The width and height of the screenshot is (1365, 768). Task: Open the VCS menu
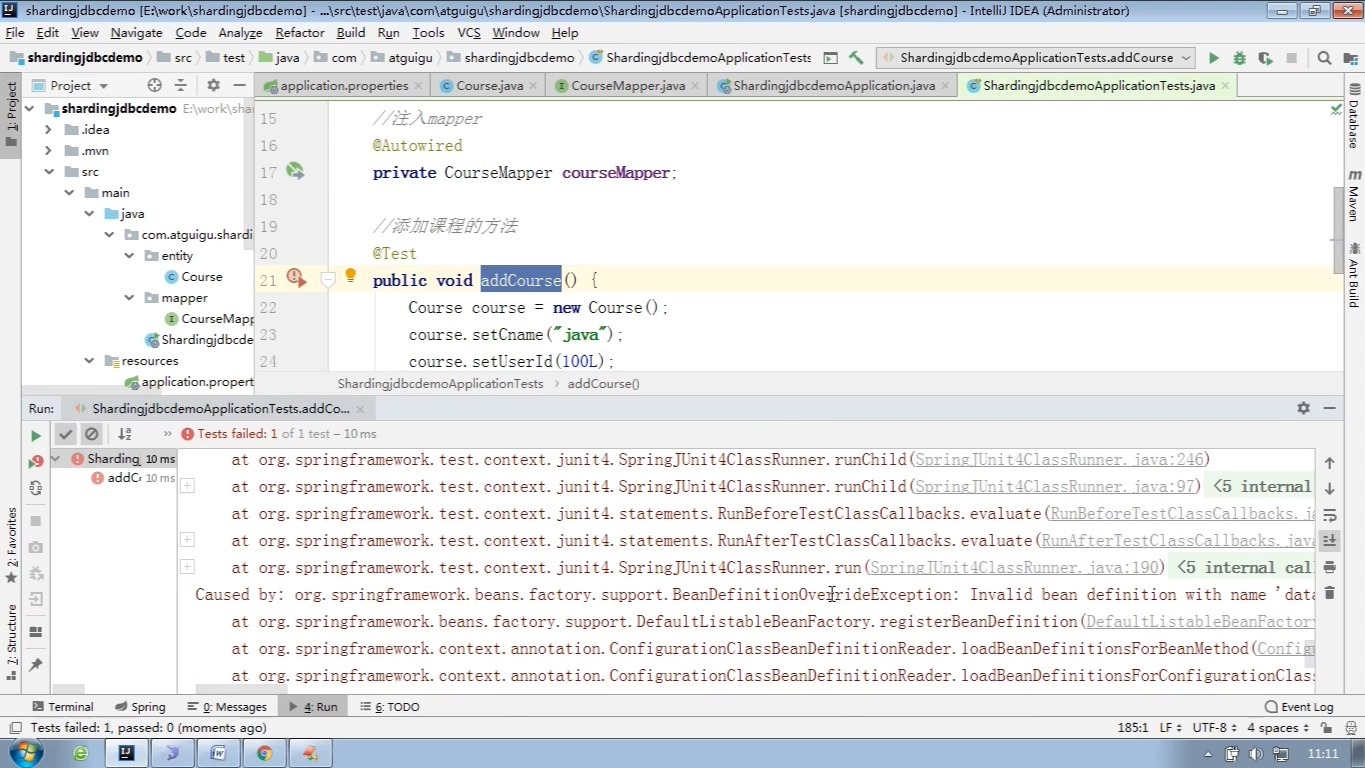469,32
